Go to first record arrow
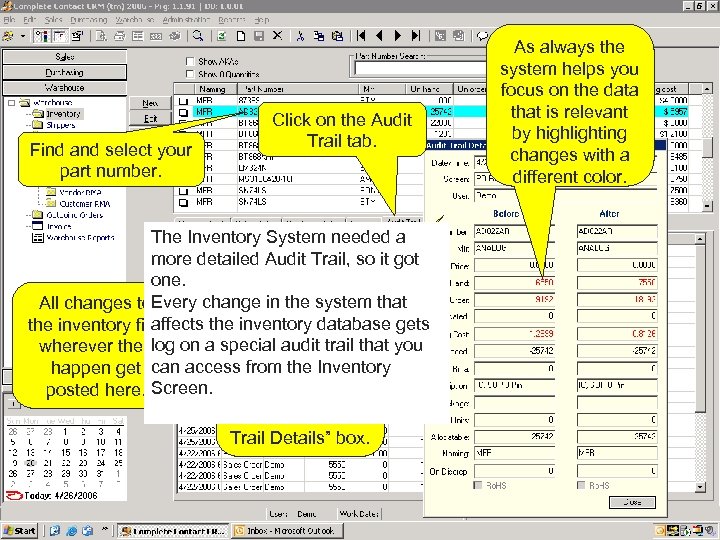This screenshot has width=720, height=540. 361,35
